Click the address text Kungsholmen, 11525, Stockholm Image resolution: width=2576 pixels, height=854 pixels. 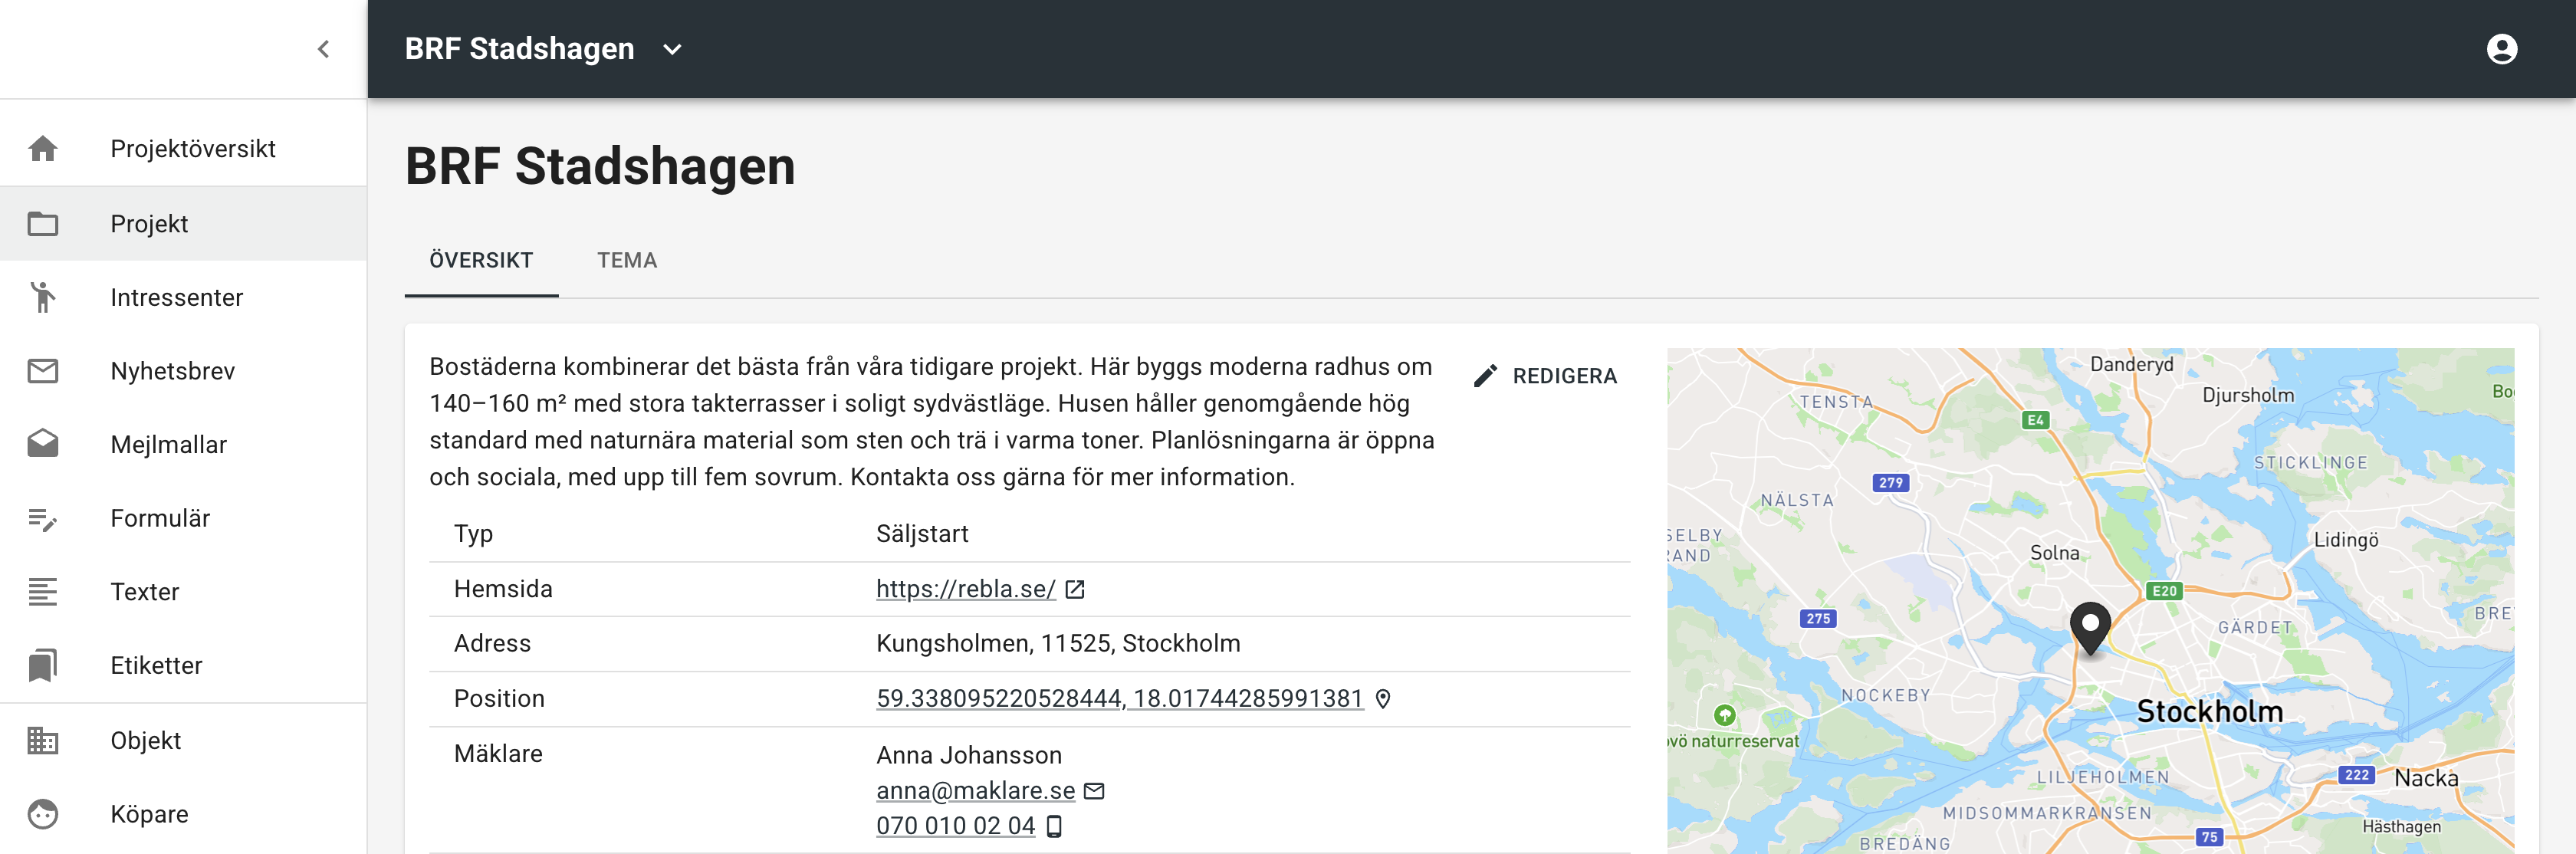click(1058, 644)
